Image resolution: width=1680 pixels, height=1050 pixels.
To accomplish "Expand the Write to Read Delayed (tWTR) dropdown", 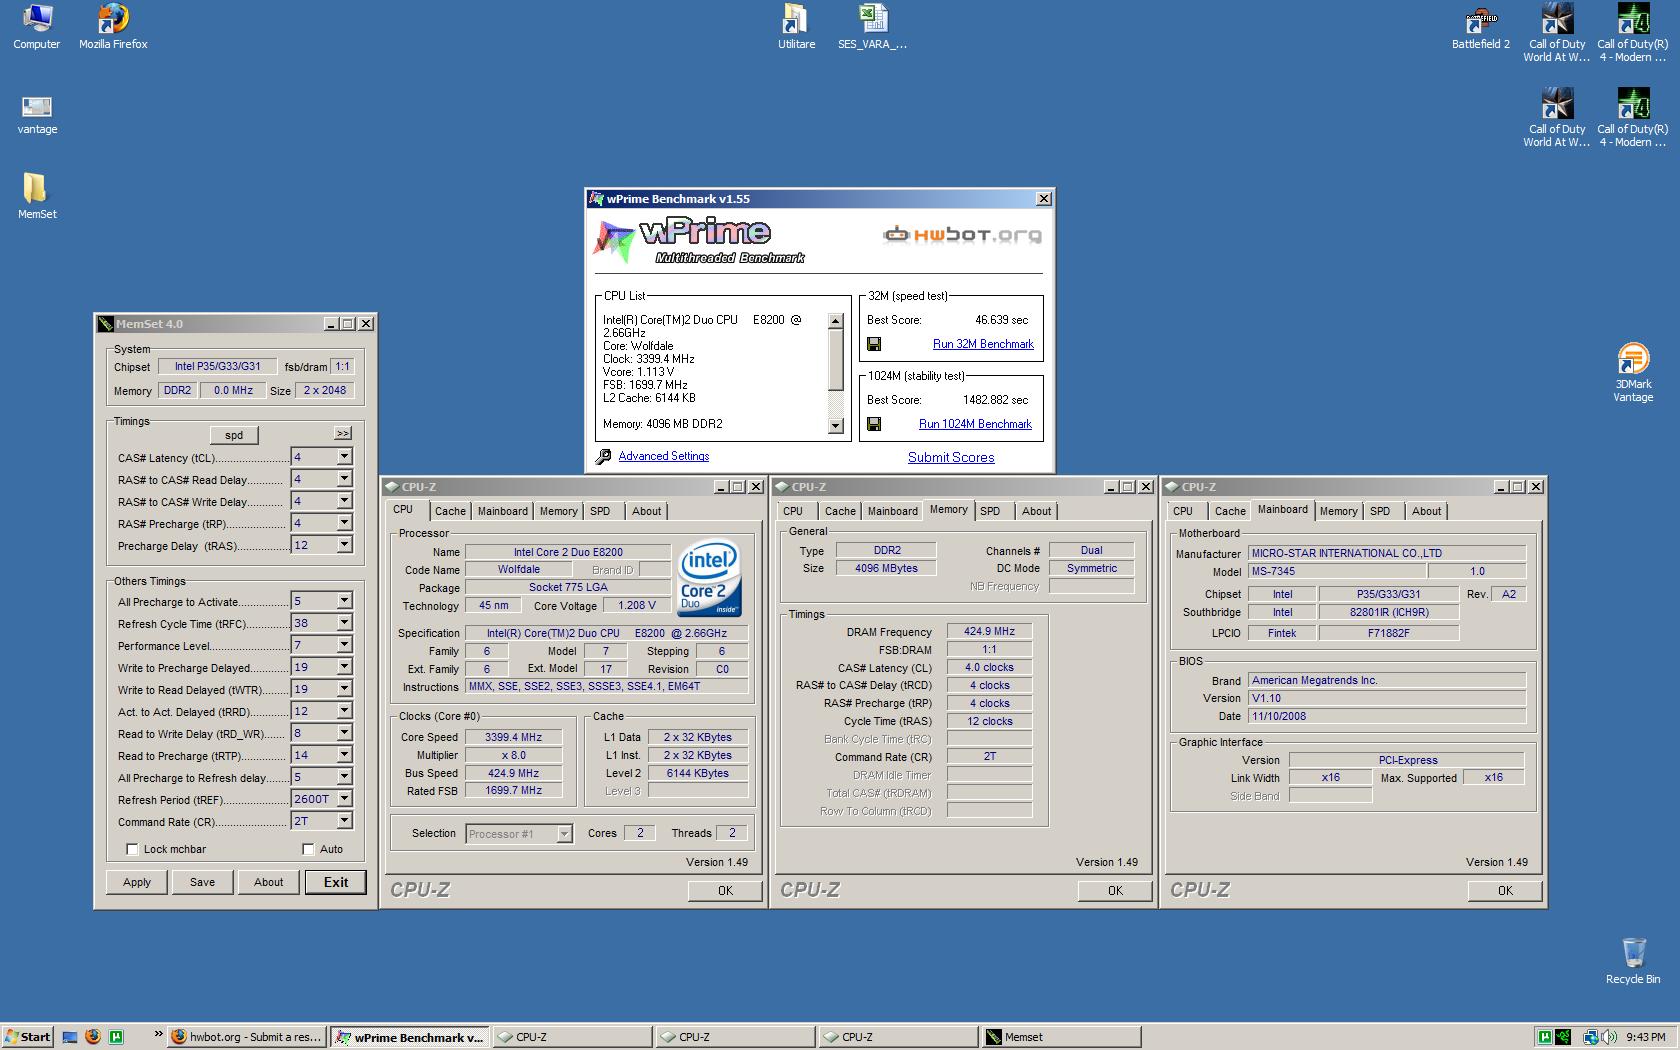I will 344,689.
